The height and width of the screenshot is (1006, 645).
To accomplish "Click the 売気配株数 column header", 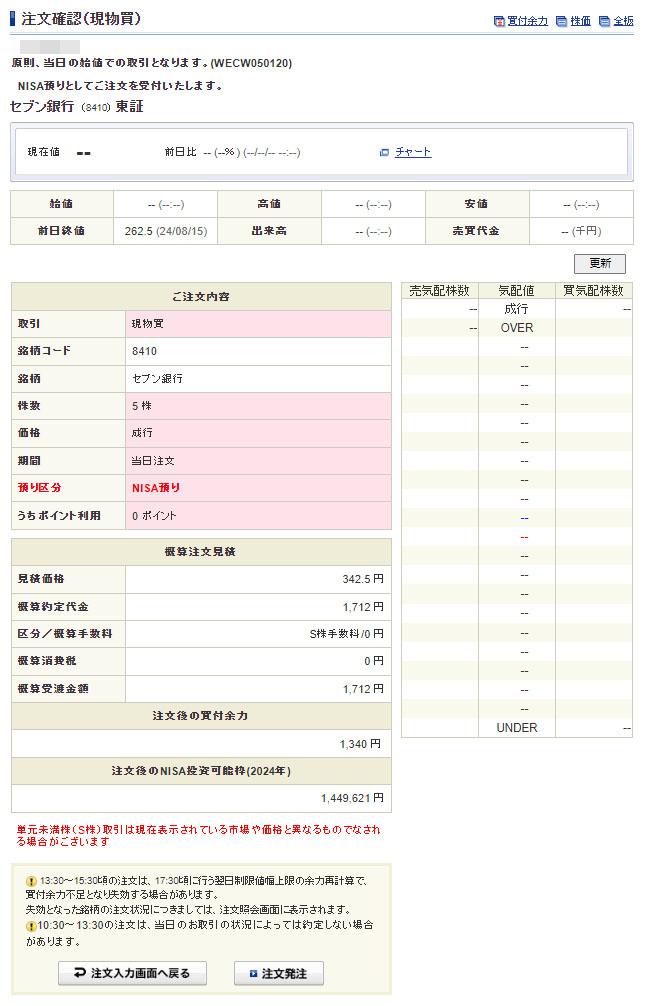I will (440, 291).
